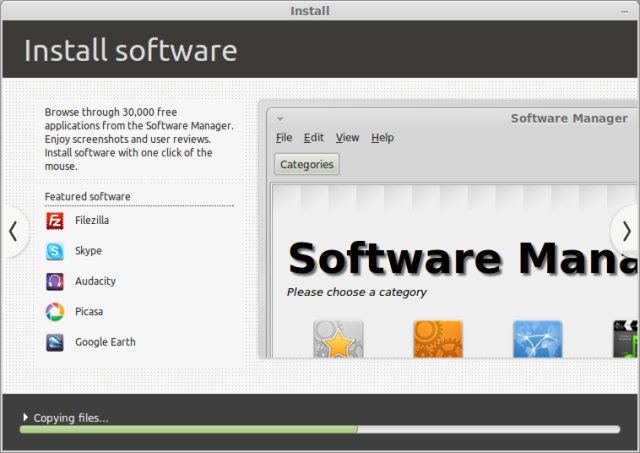
Task: Click the Skype icon
Action: (x=55, y=251)
